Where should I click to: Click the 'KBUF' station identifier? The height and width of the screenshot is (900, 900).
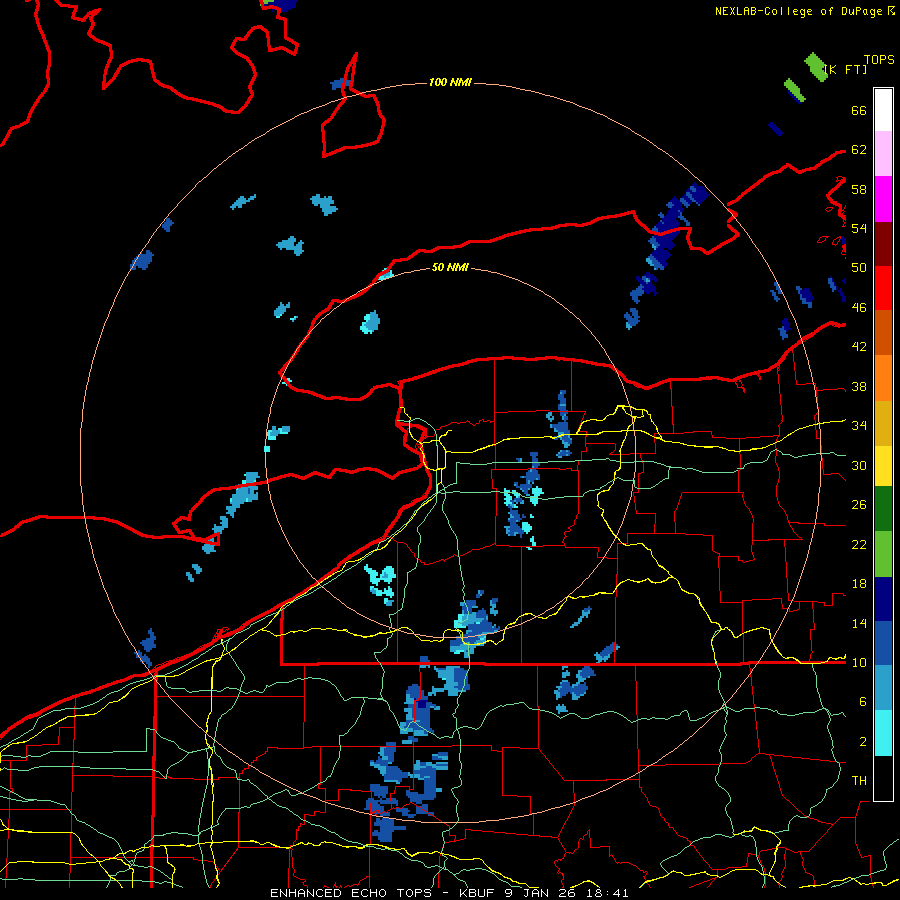[478, 893]
